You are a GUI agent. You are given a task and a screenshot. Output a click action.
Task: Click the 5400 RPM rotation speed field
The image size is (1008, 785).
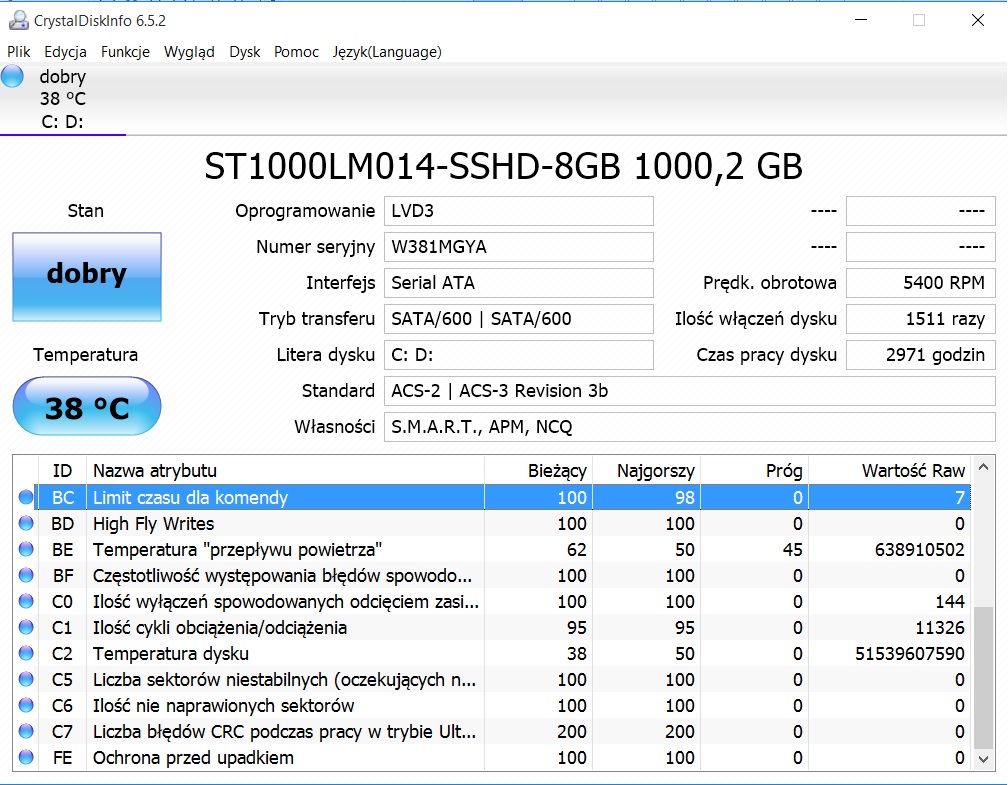[921, 283]
